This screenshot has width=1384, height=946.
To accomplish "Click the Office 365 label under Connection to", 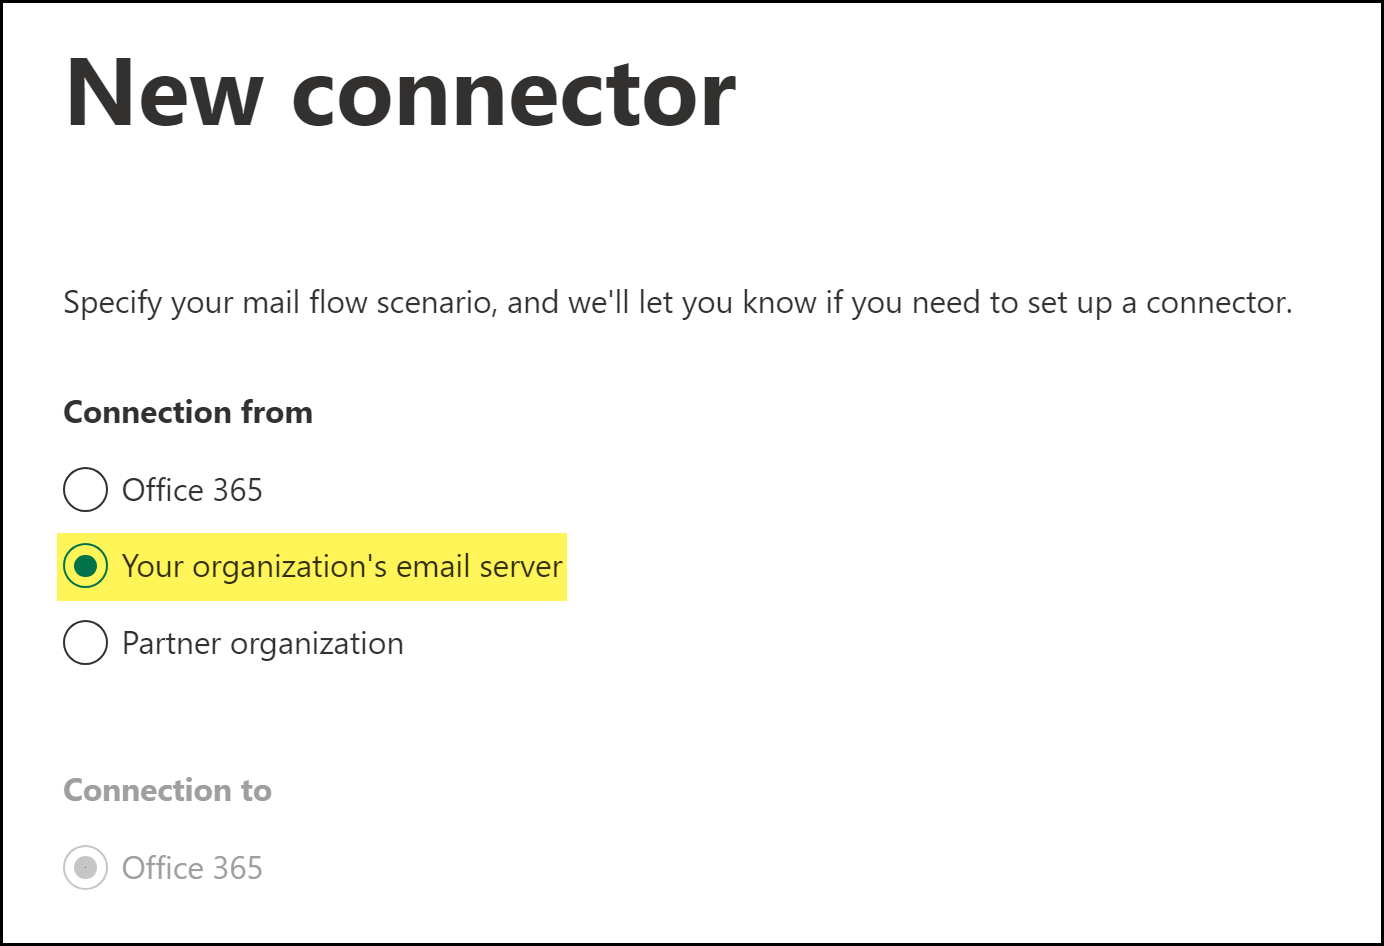I will coord(192,867).
